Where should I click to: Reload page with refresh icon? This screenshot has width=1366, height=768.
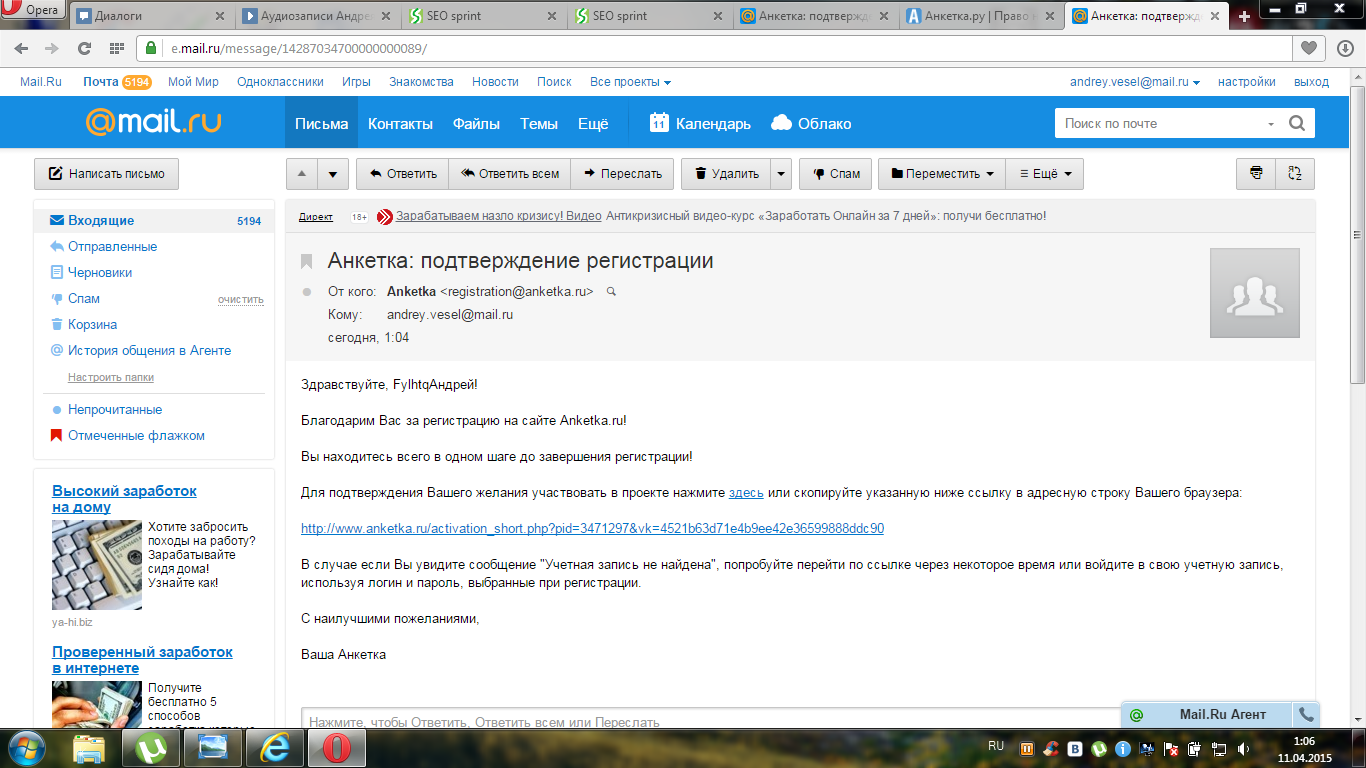click(84, 48)
